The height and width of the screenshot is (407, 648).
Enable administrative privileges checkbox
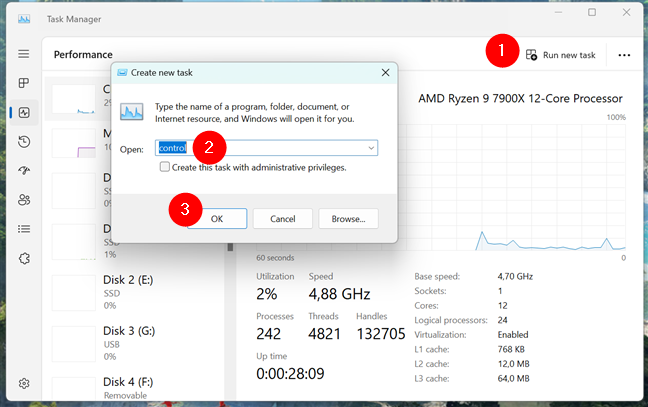[164, 167]
